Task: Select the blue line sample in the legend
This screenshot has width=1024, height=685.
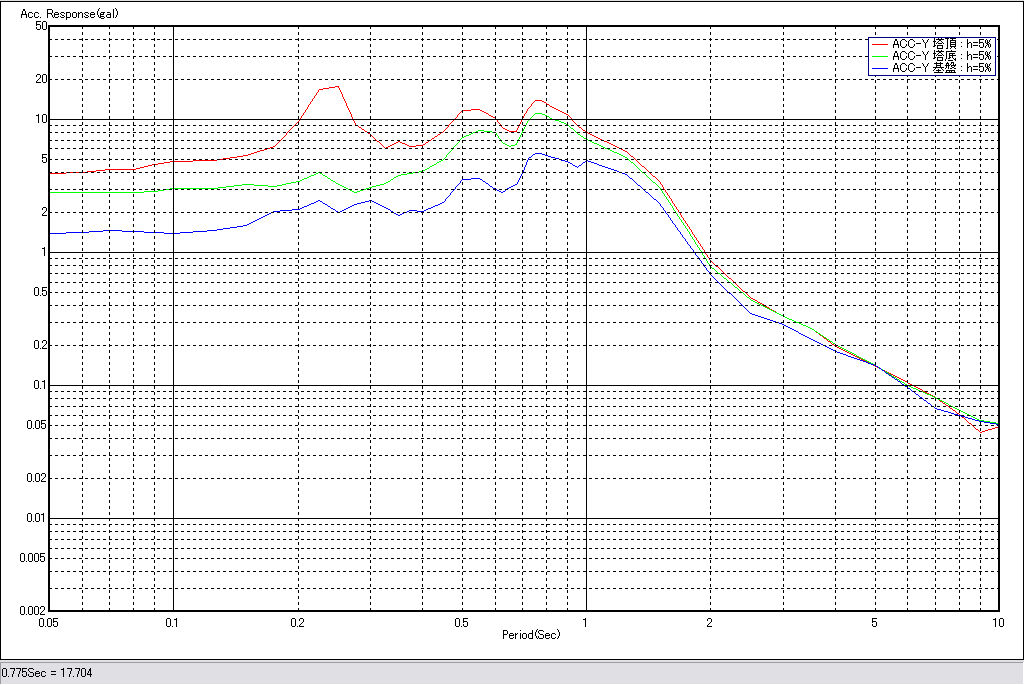Action: [x=880, y=68]
